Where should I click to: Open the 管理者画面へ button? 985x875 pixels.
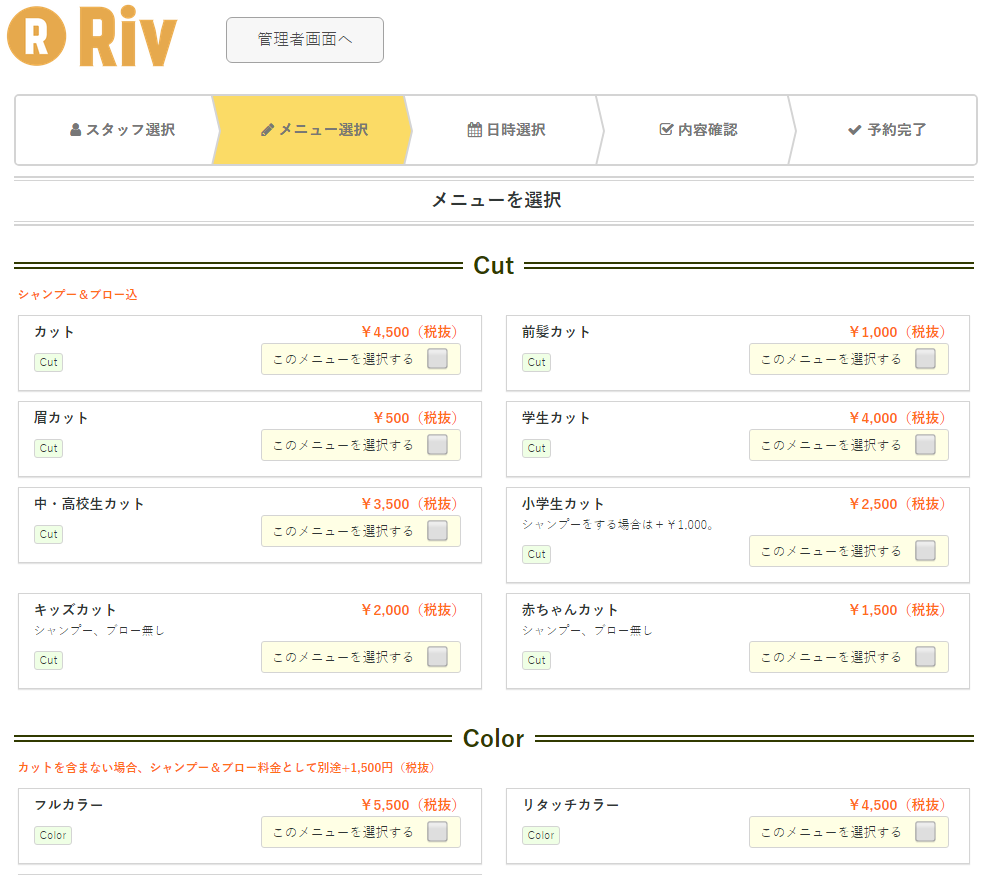click(x=305, y=40)
